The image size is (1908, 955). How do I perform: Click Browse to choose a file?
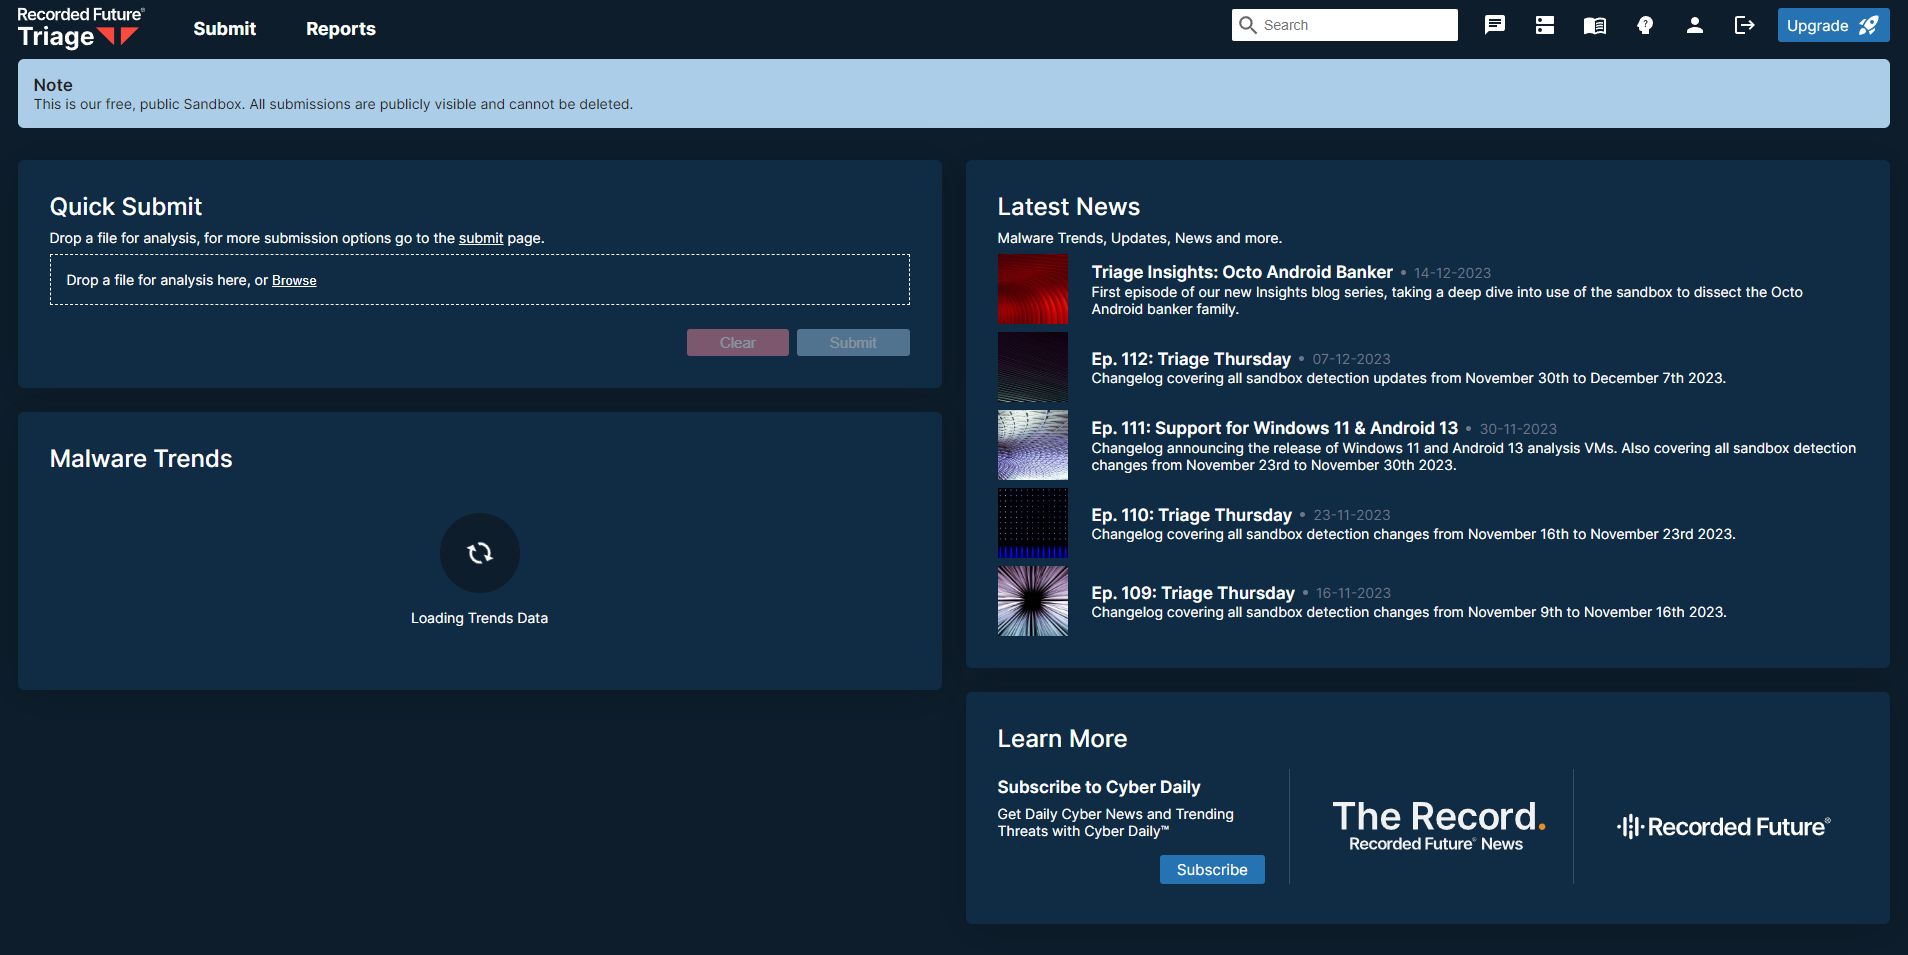(x=294, y=280)
